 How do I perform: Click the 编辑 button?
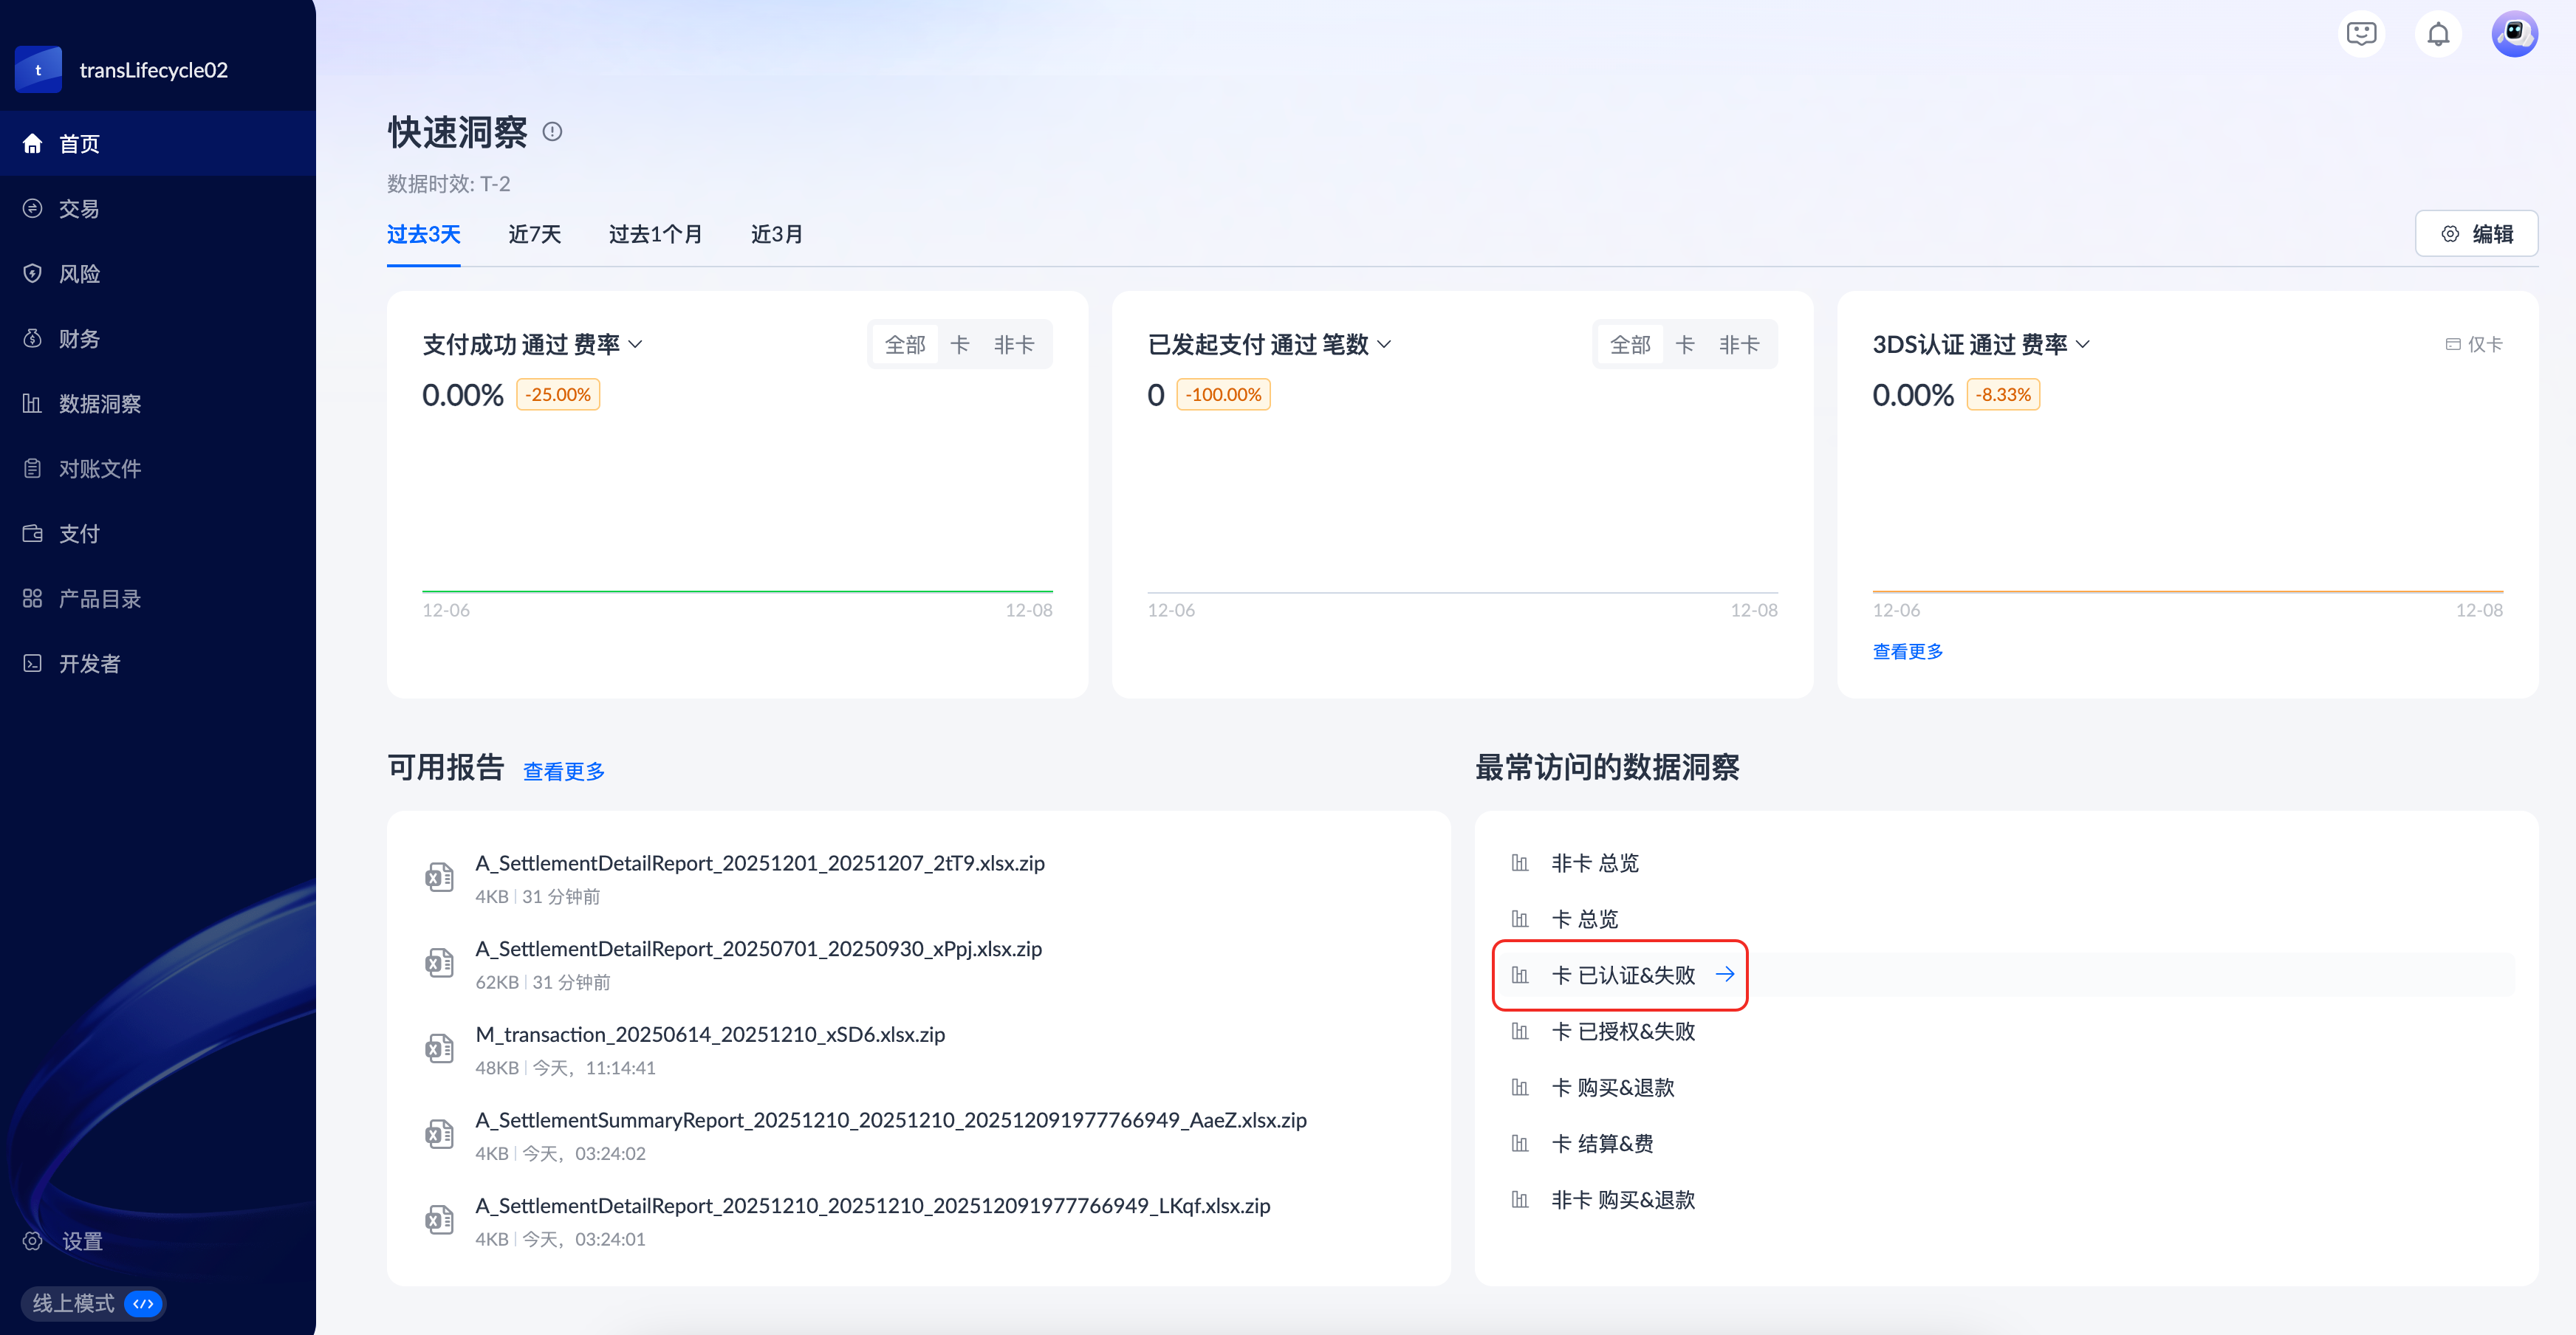tap(2476, 234)
